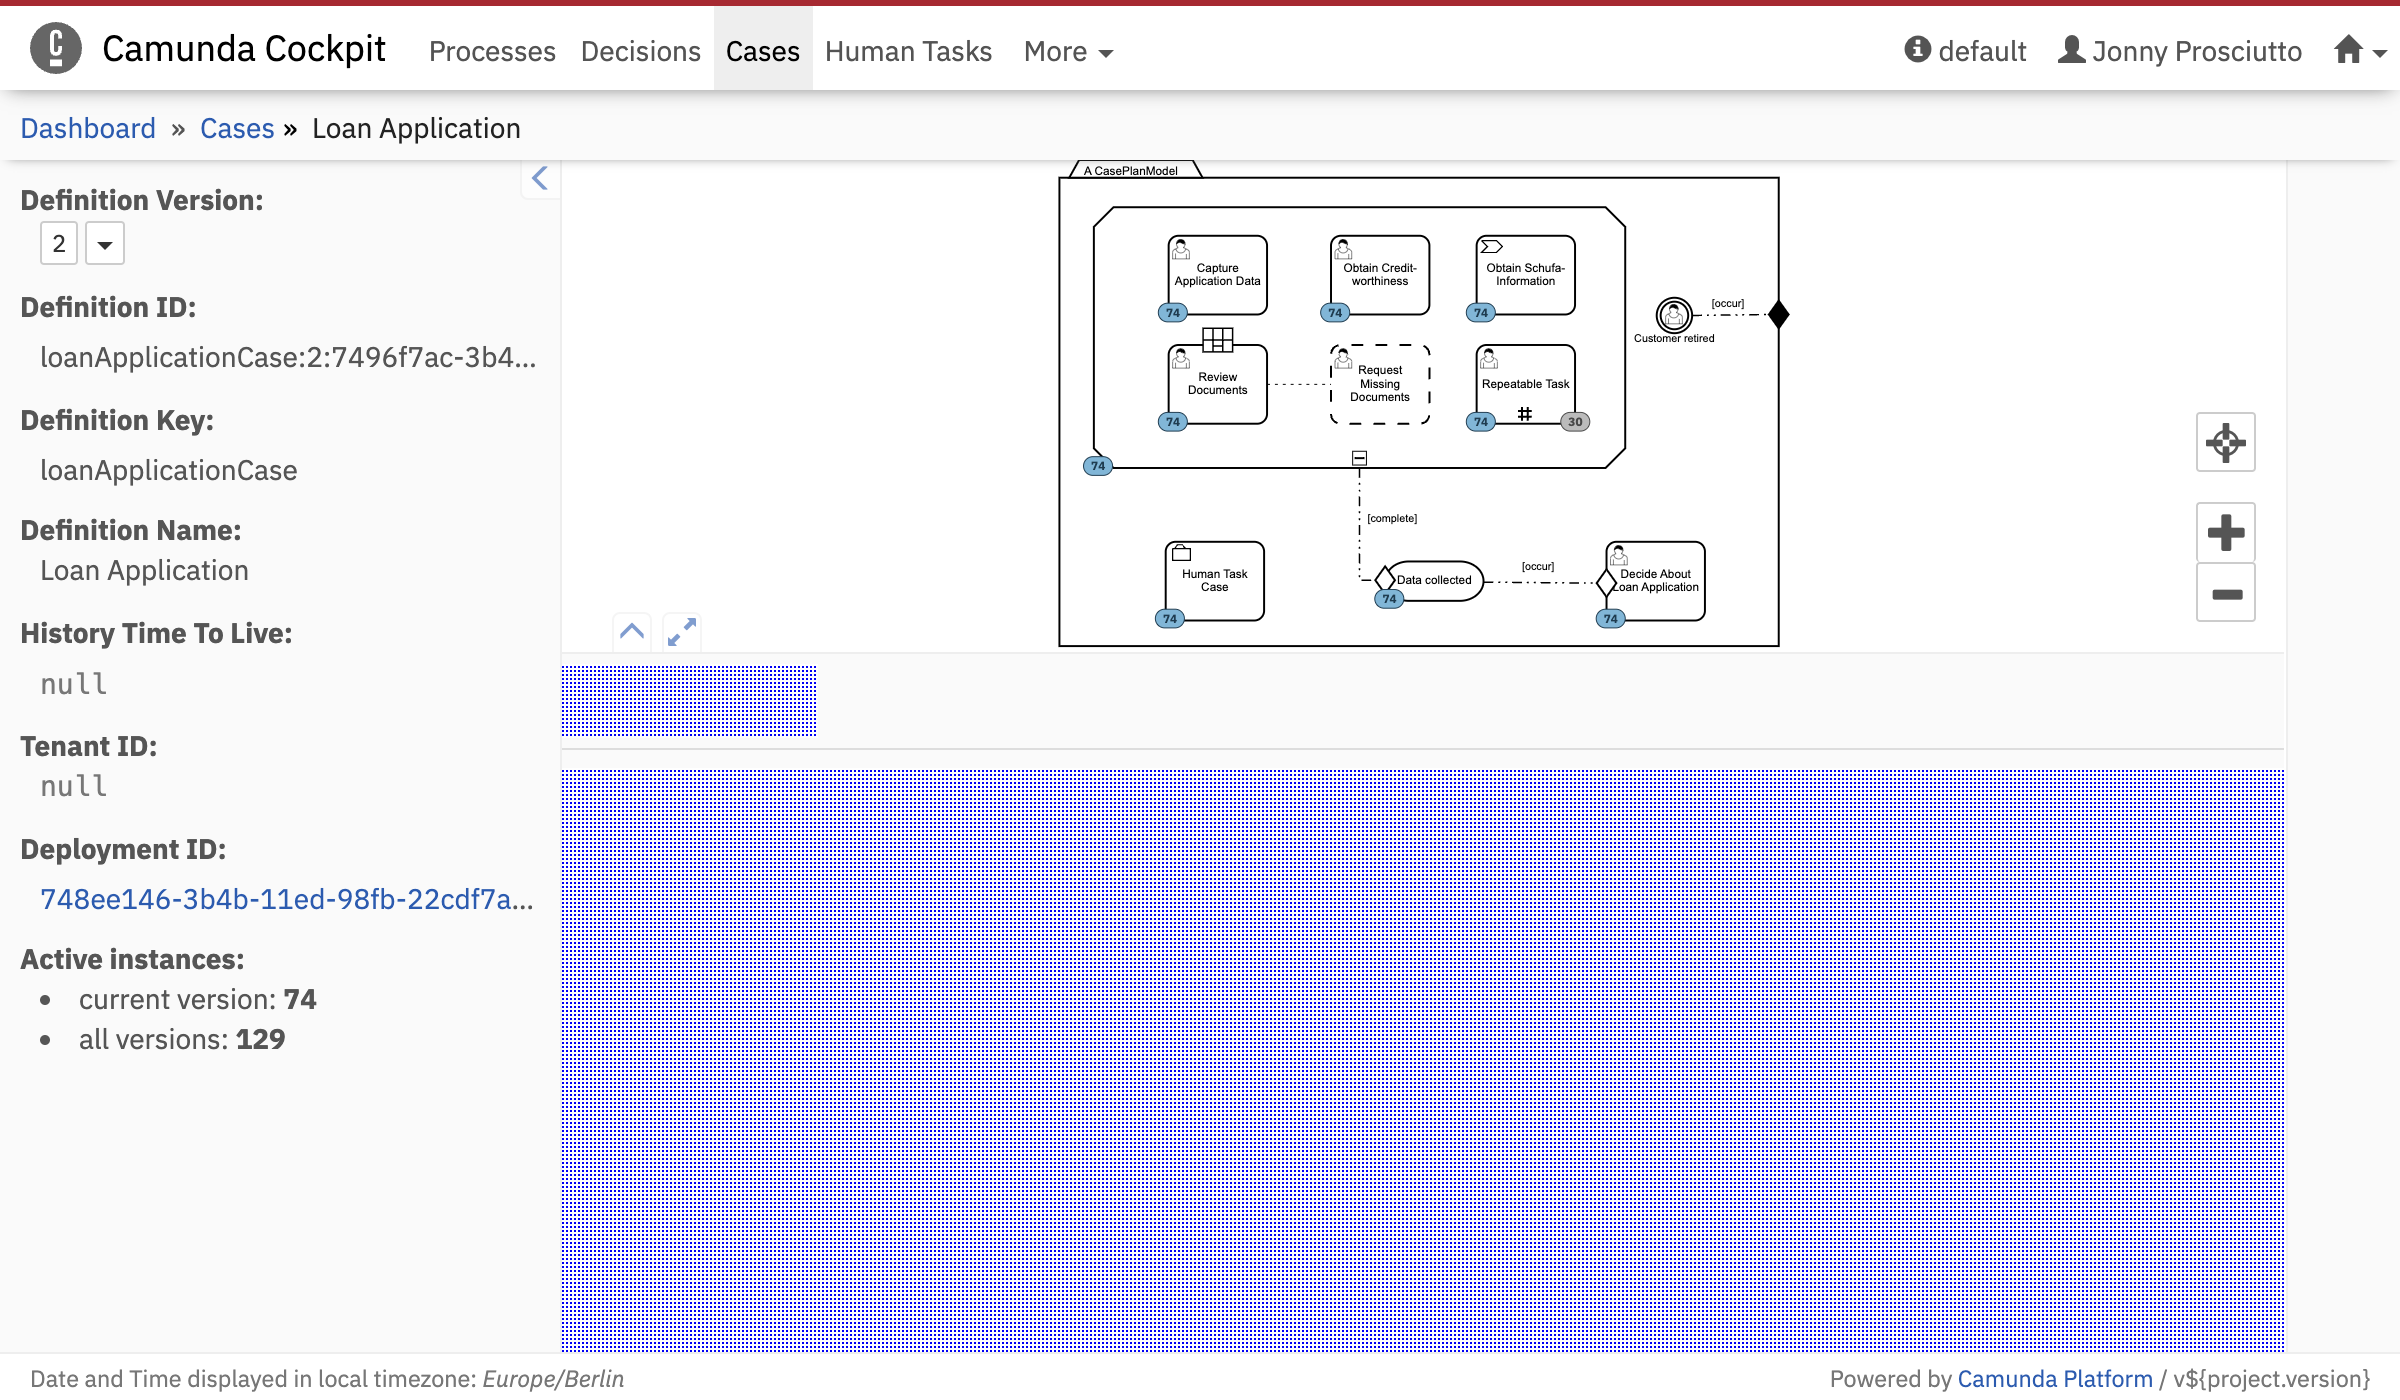Go to the Decisions tab

[641, 51]
